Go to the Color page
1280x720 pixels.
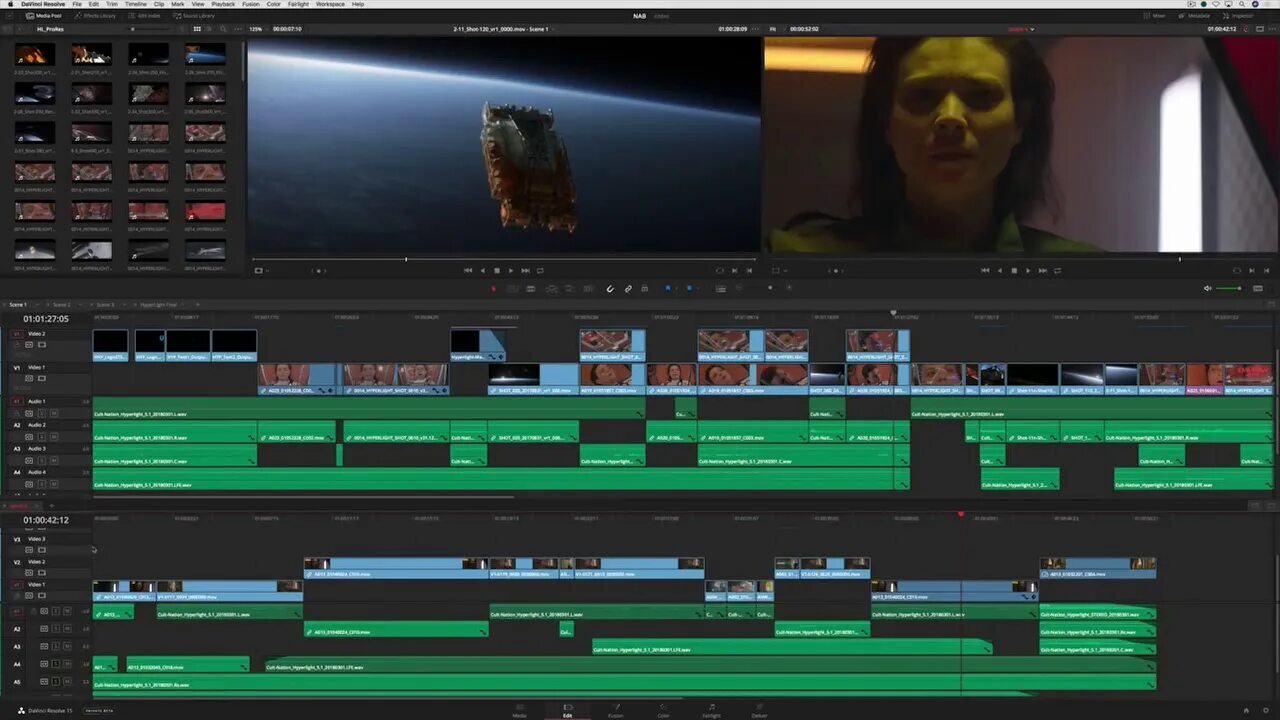point(663,709)
